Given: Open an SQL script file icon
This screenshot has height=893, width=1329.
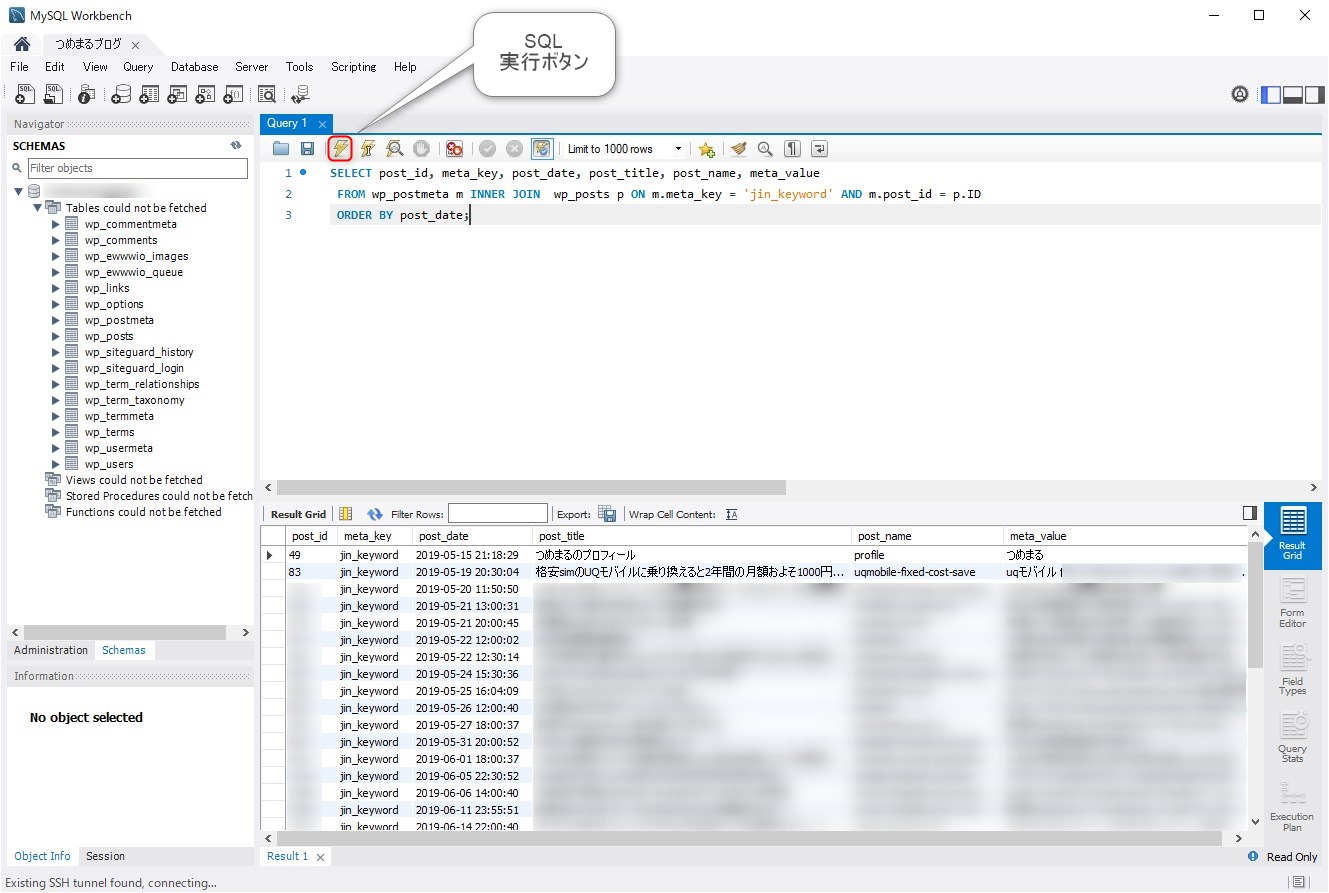Looking at the screenshot, I should click(51, 93).
